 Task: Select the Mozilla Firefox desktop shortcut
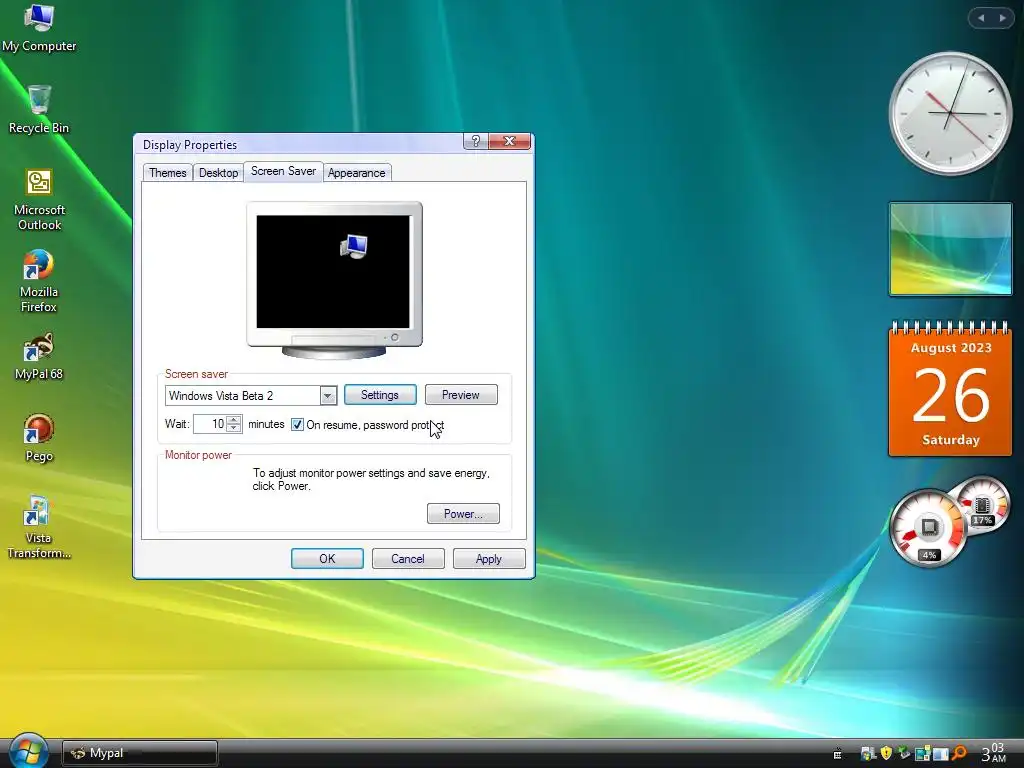coord(39,281)
